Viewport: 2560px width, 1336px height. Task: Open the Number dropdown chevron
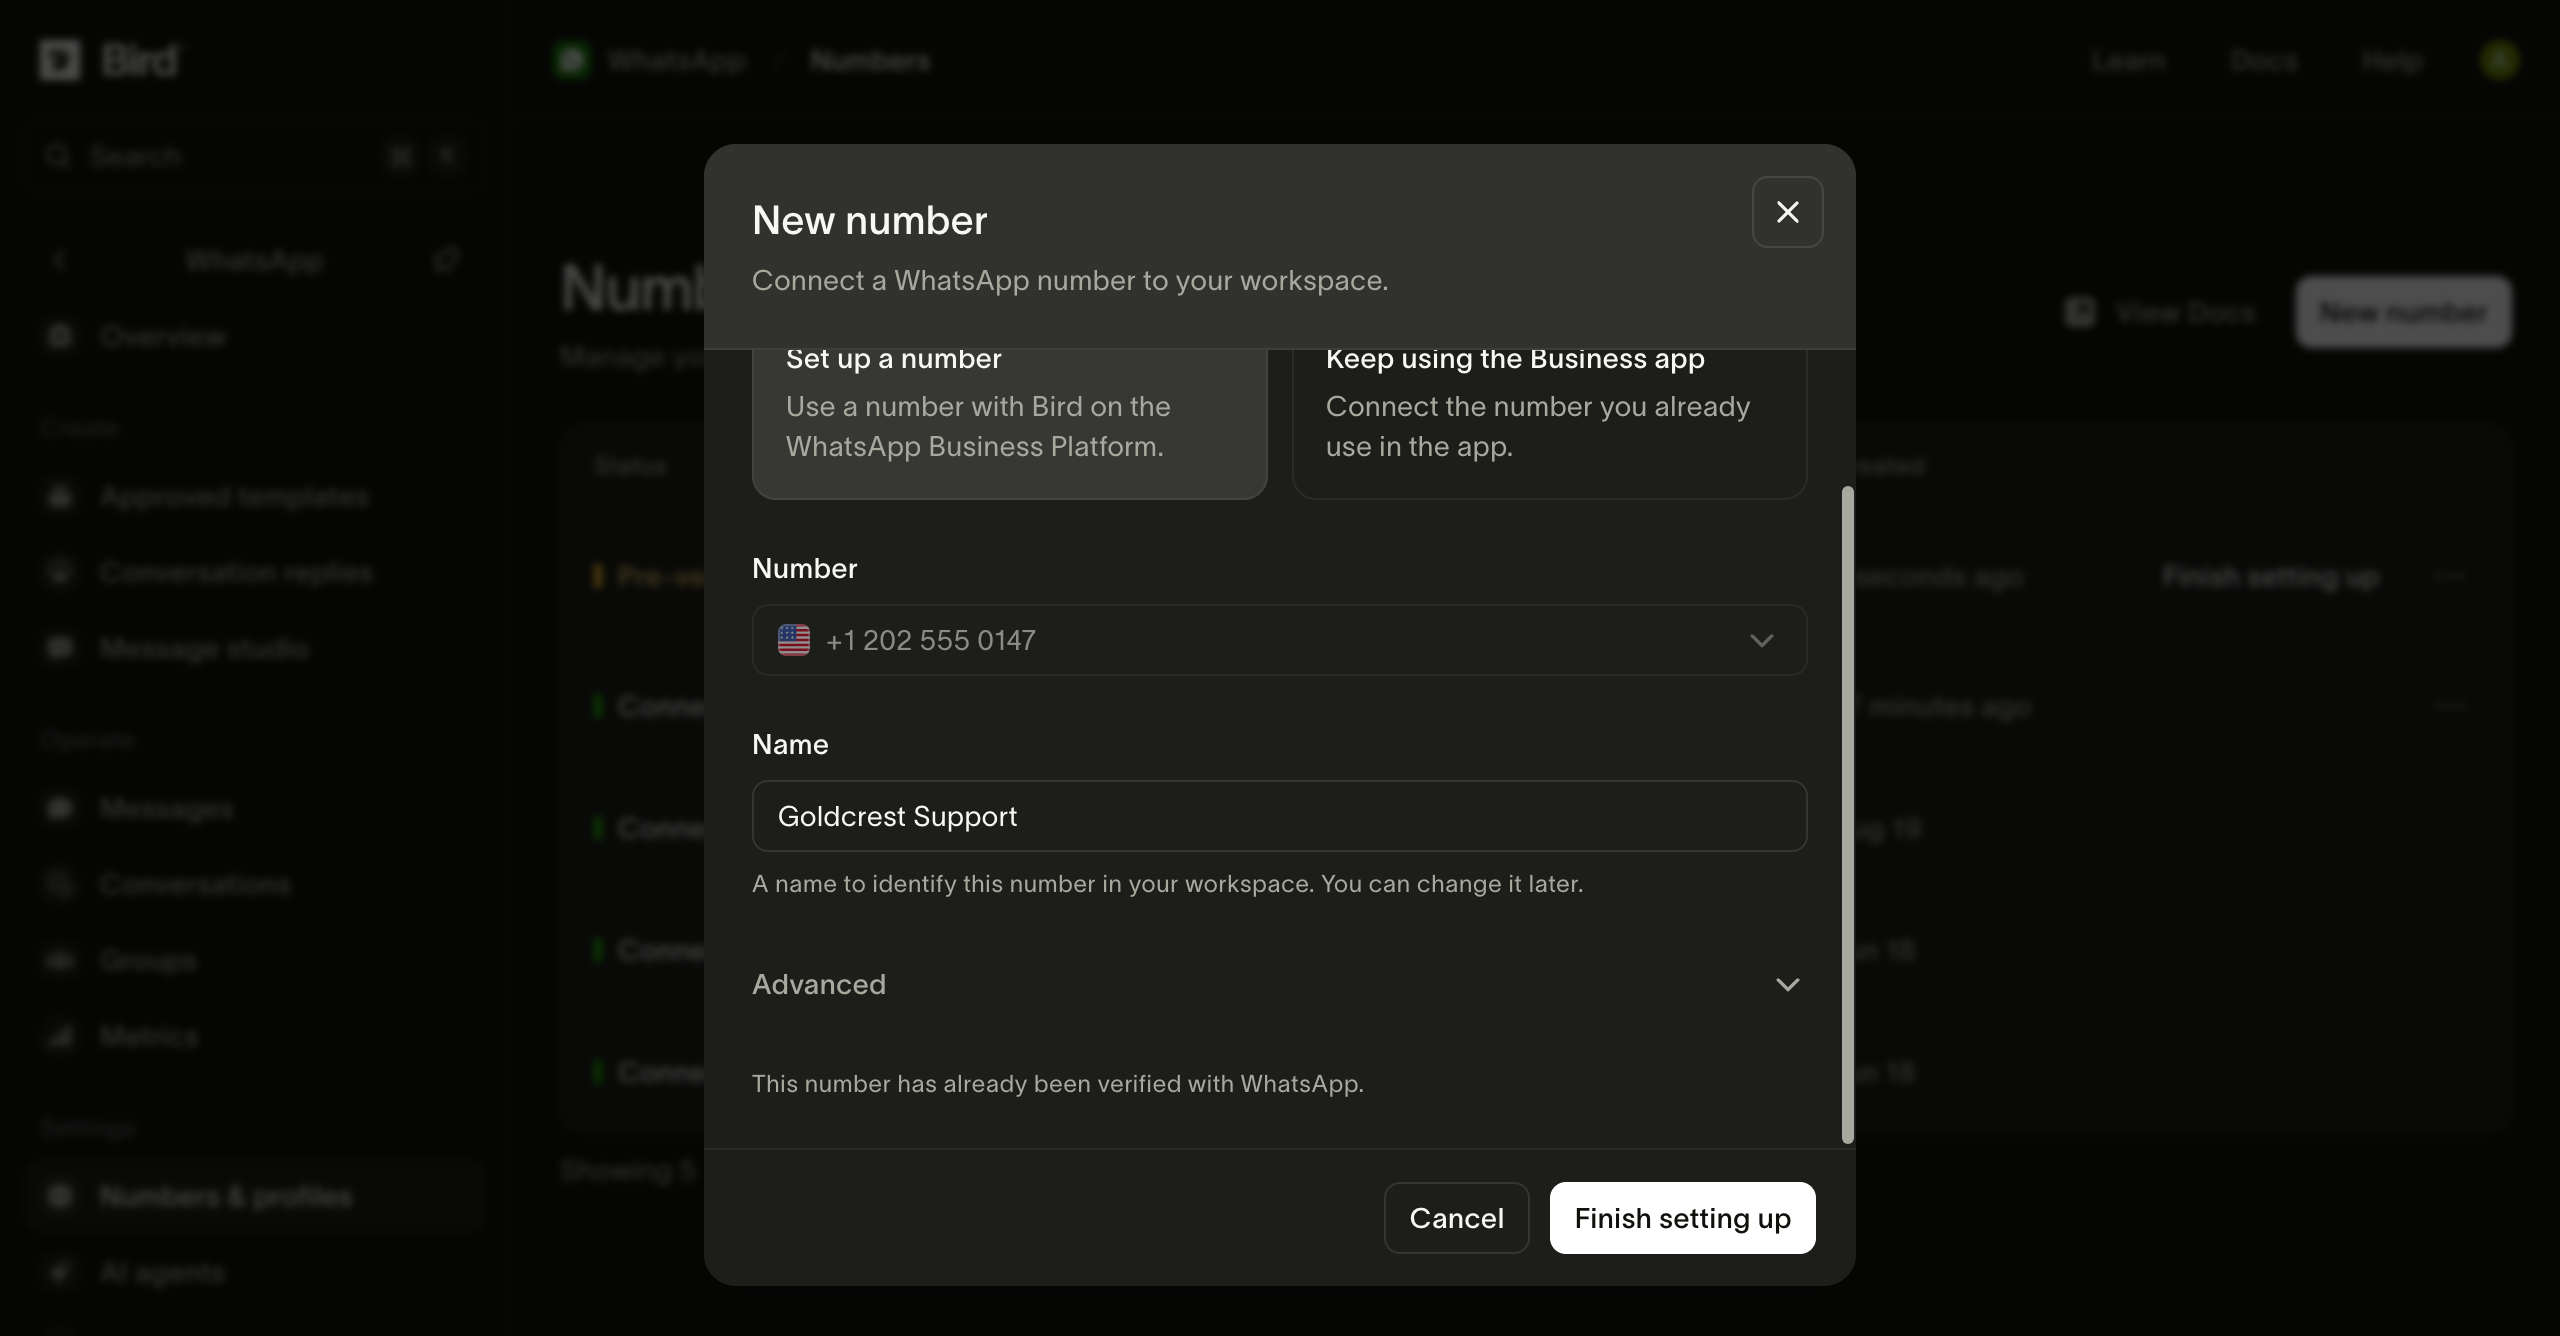click(x=1762, y=640)
